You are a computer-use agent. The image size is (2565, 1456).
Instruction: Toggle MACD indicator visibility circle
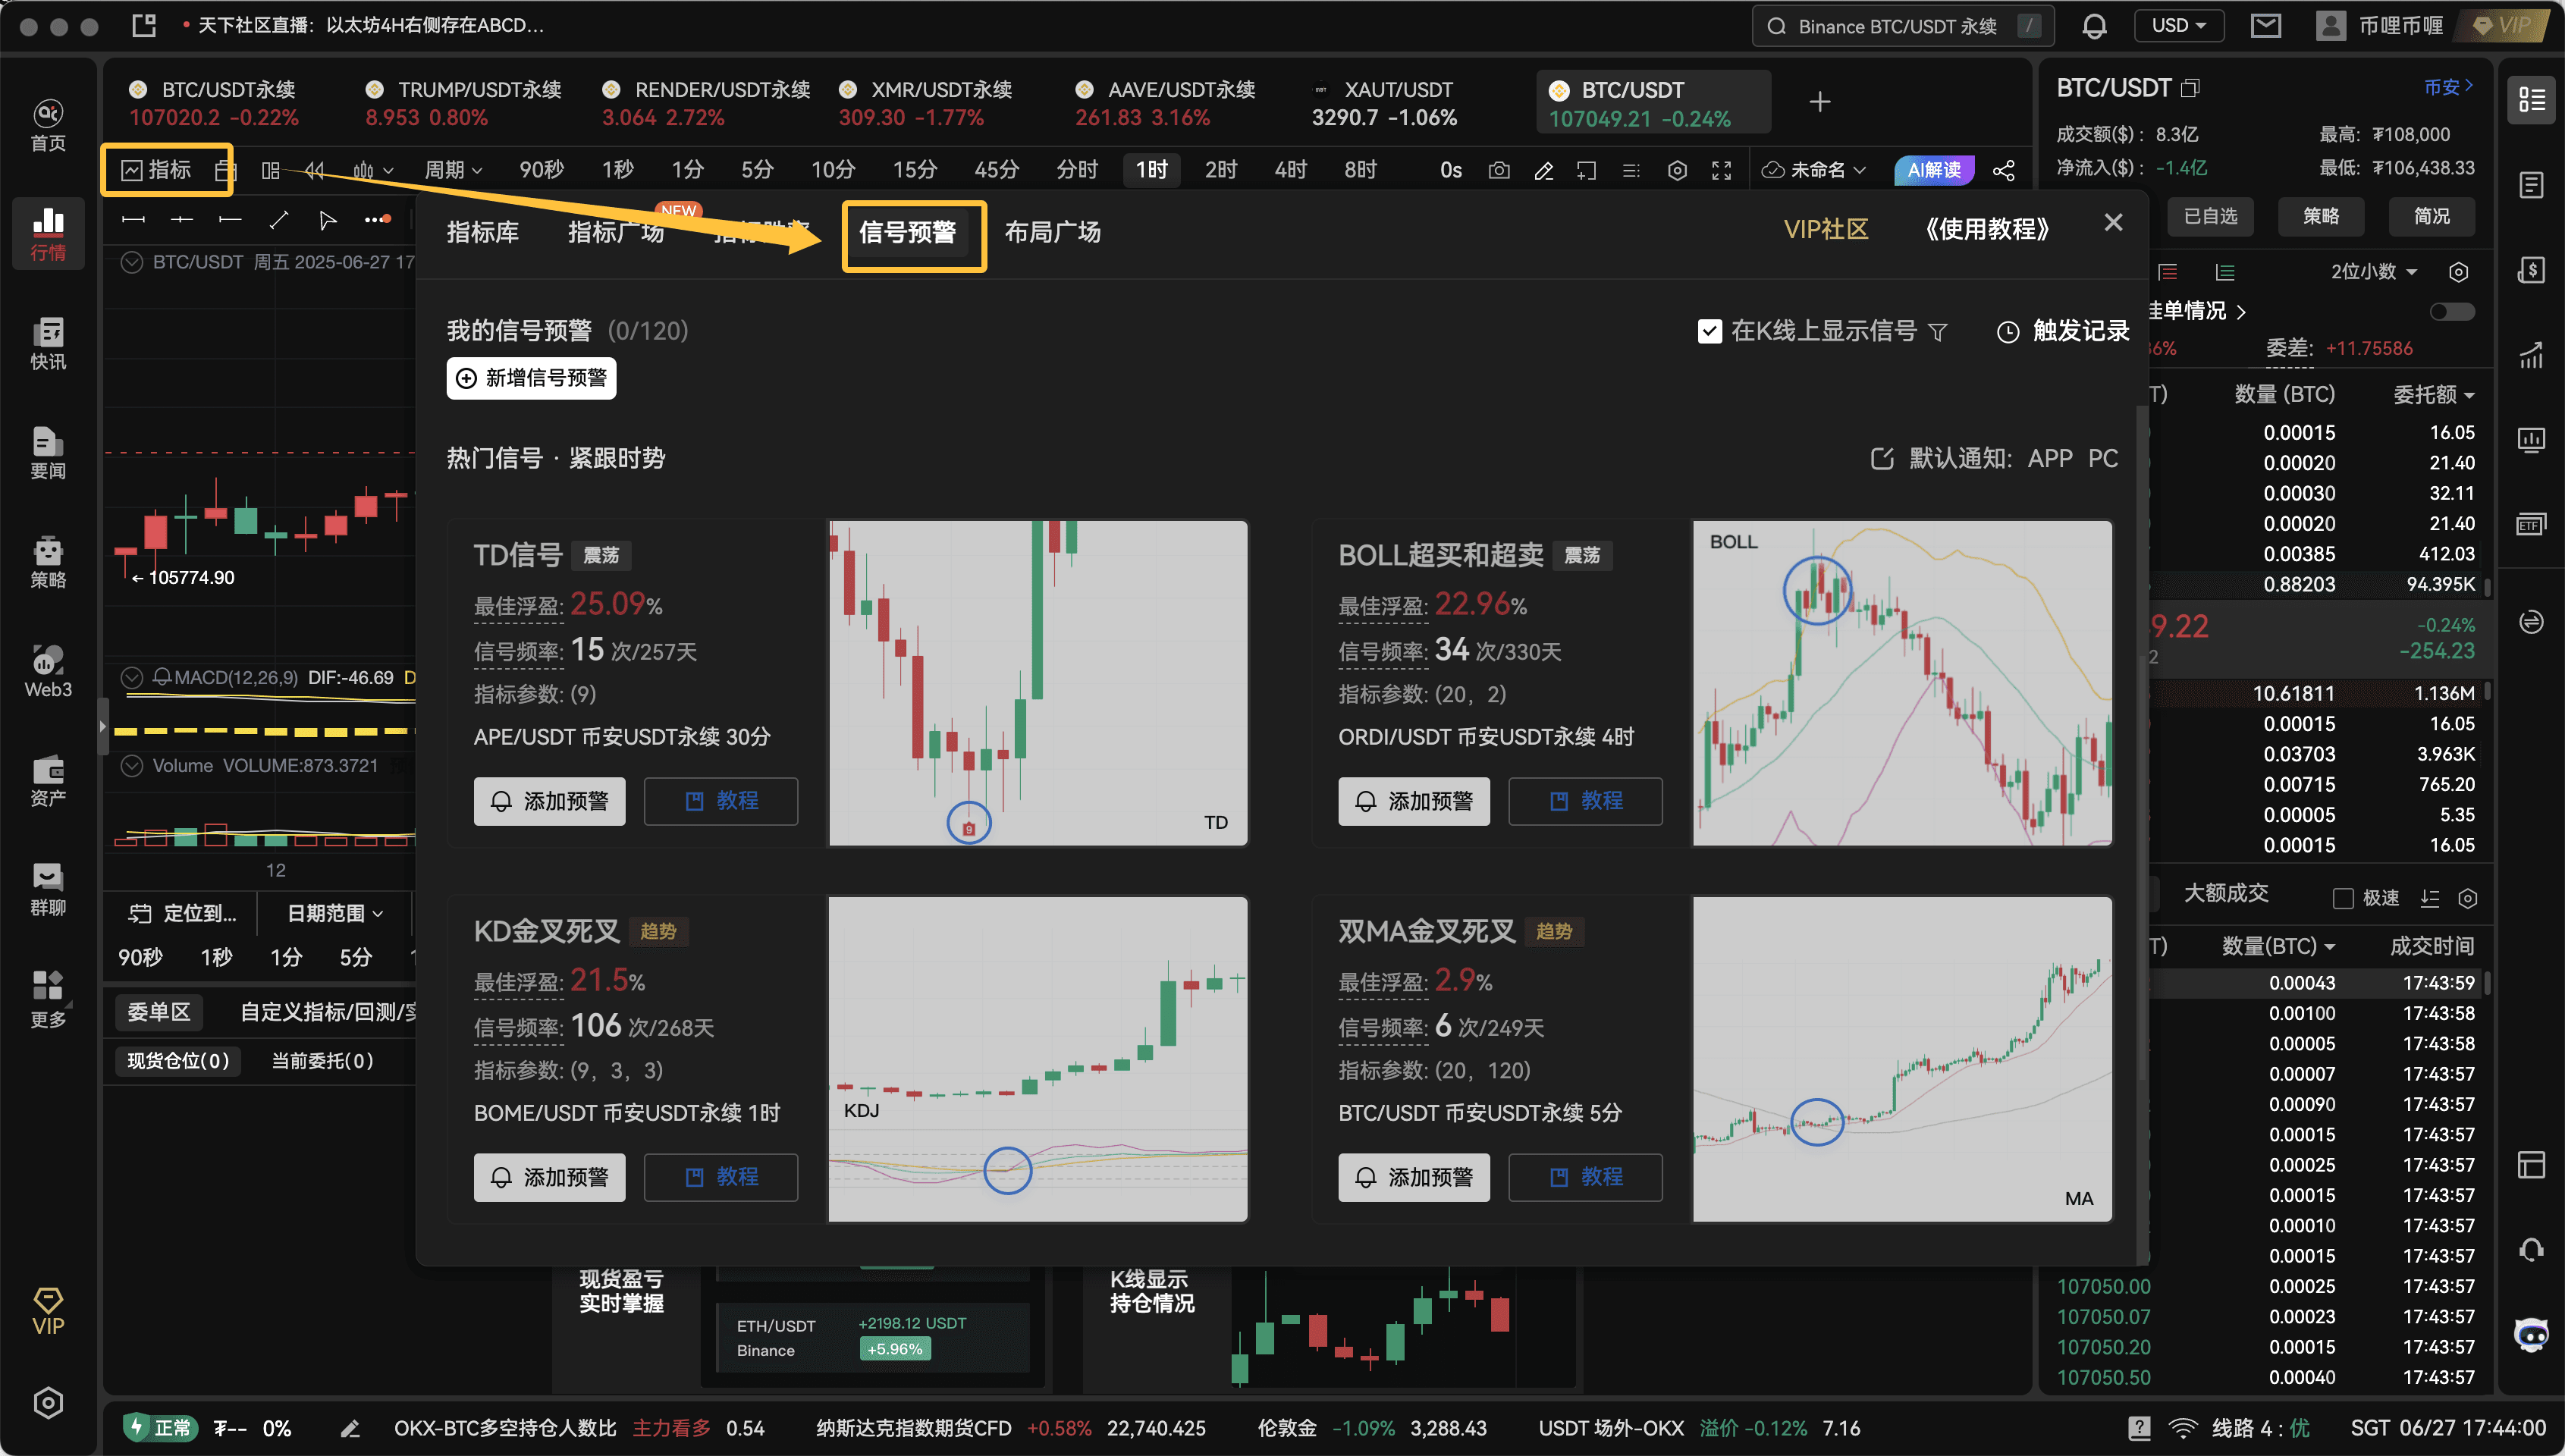pos(131,677)
